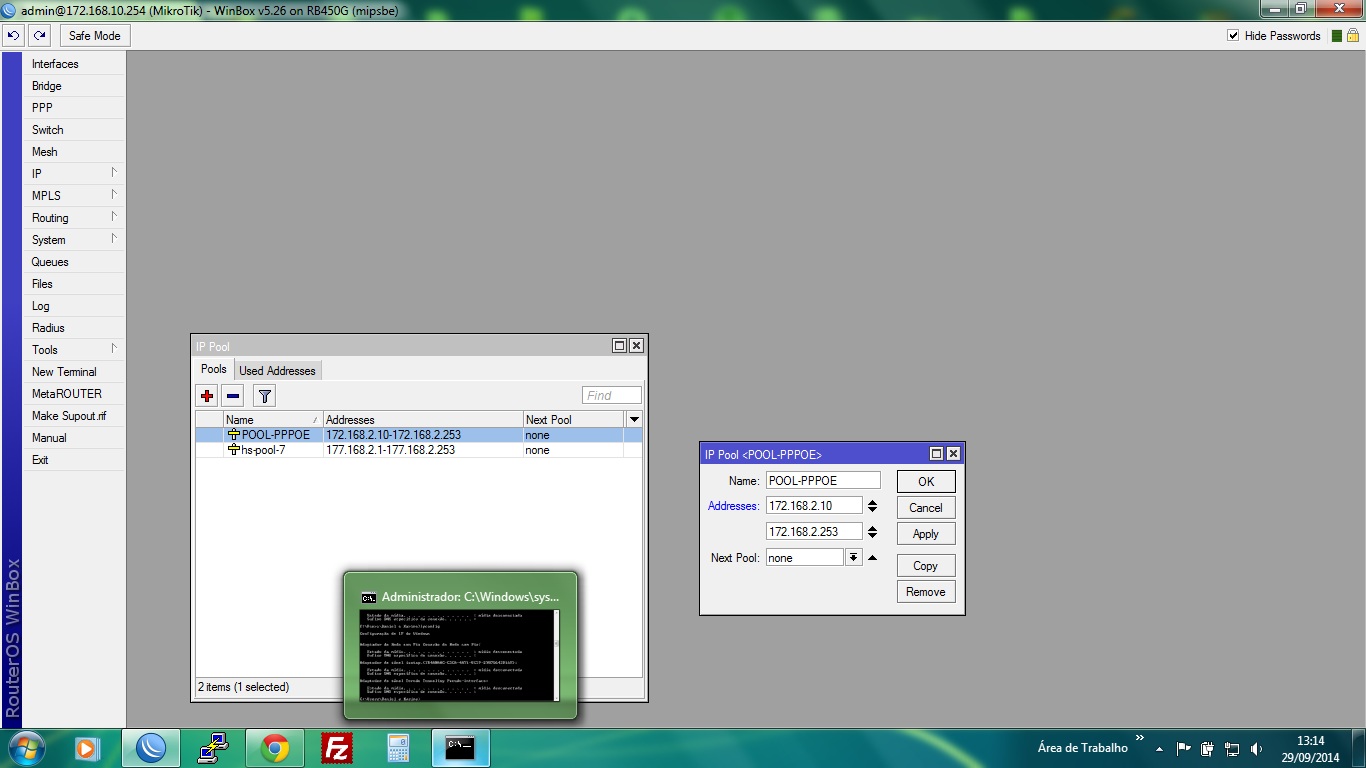Launch Google Chrome from the taskbar
This screenshot has width=1366, height=768.
[275, 748]
